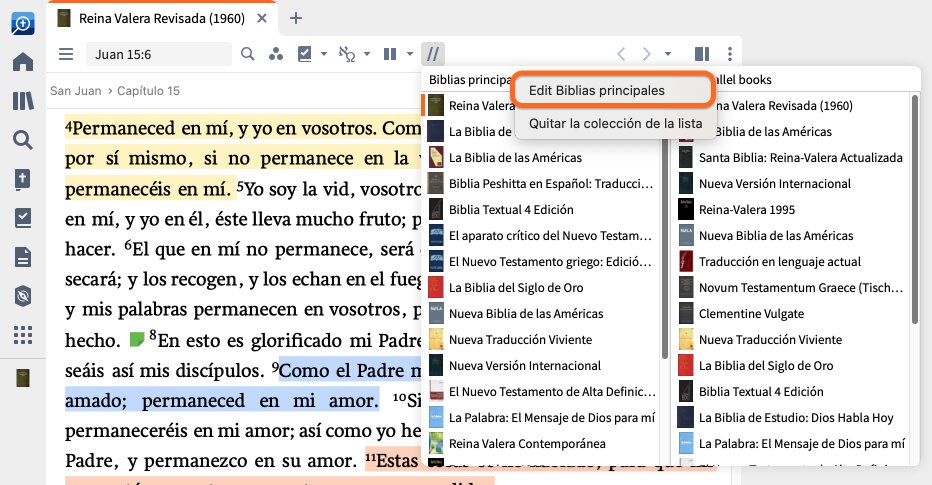932x485 pixels.
Task: Add a new tab with plus
Action: (295, 18)
